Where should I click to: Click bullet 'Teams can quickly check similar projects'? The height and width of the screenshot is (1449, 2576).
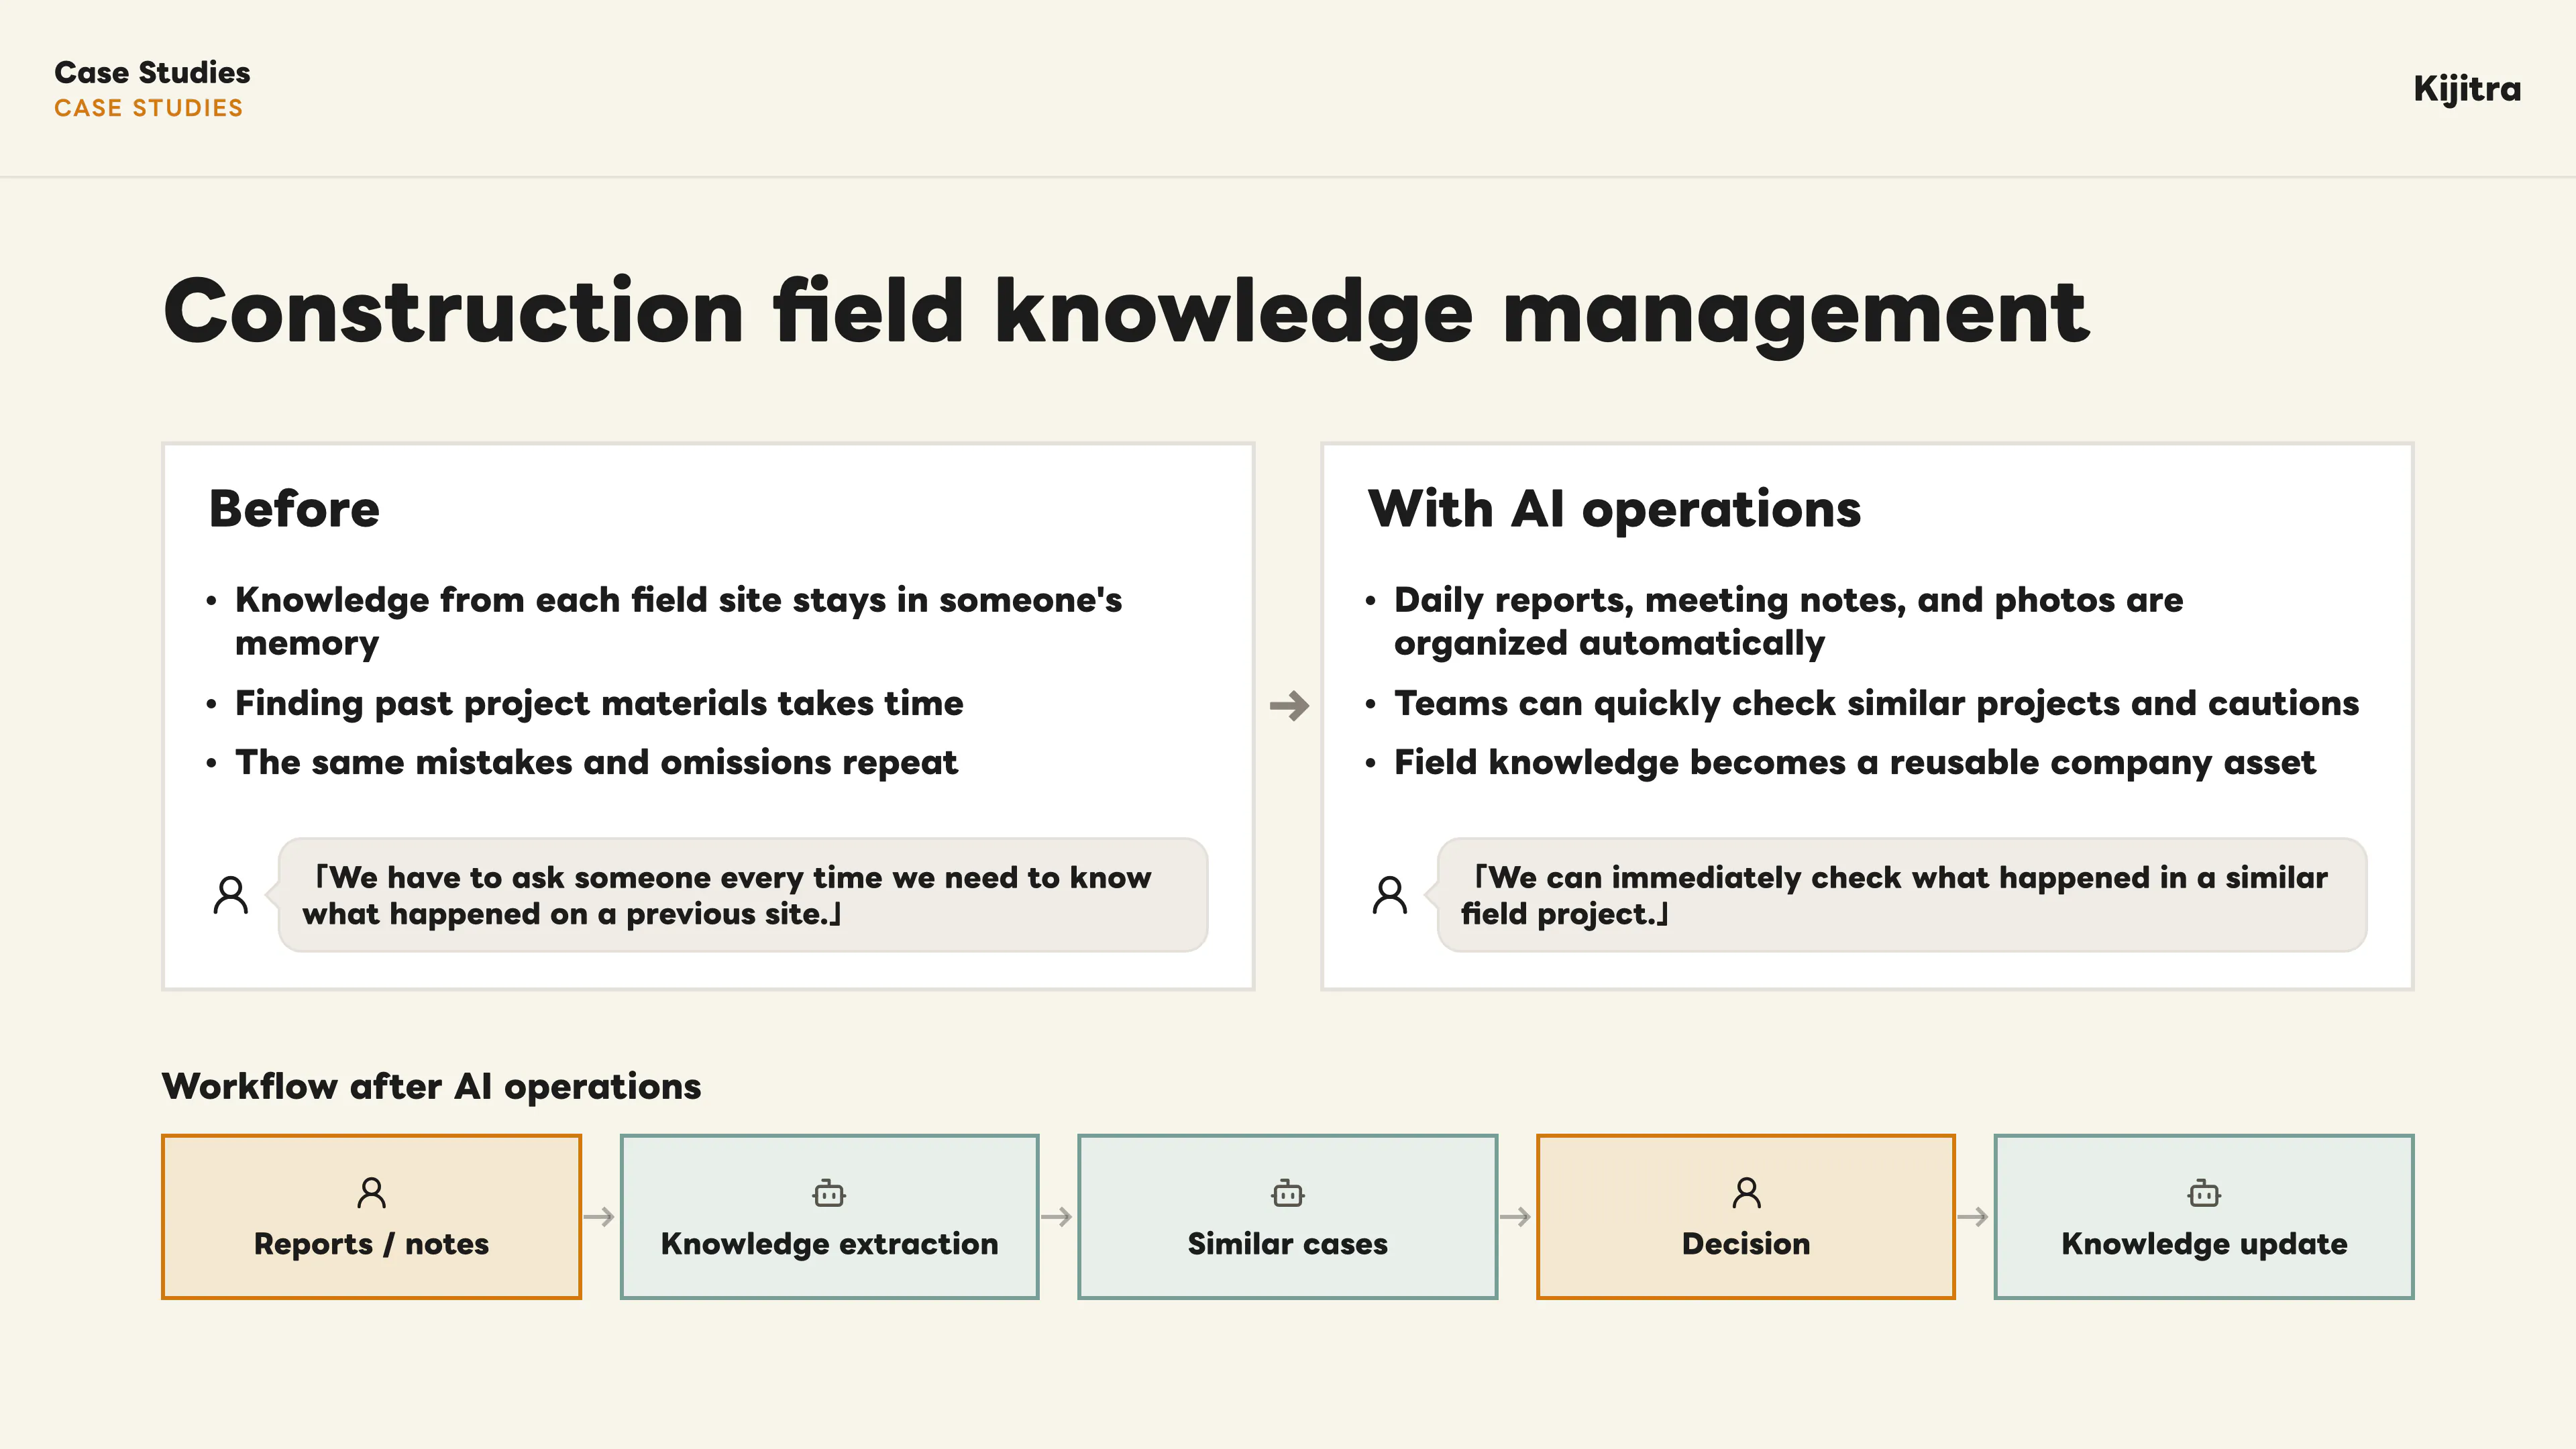coord(1876,703)
